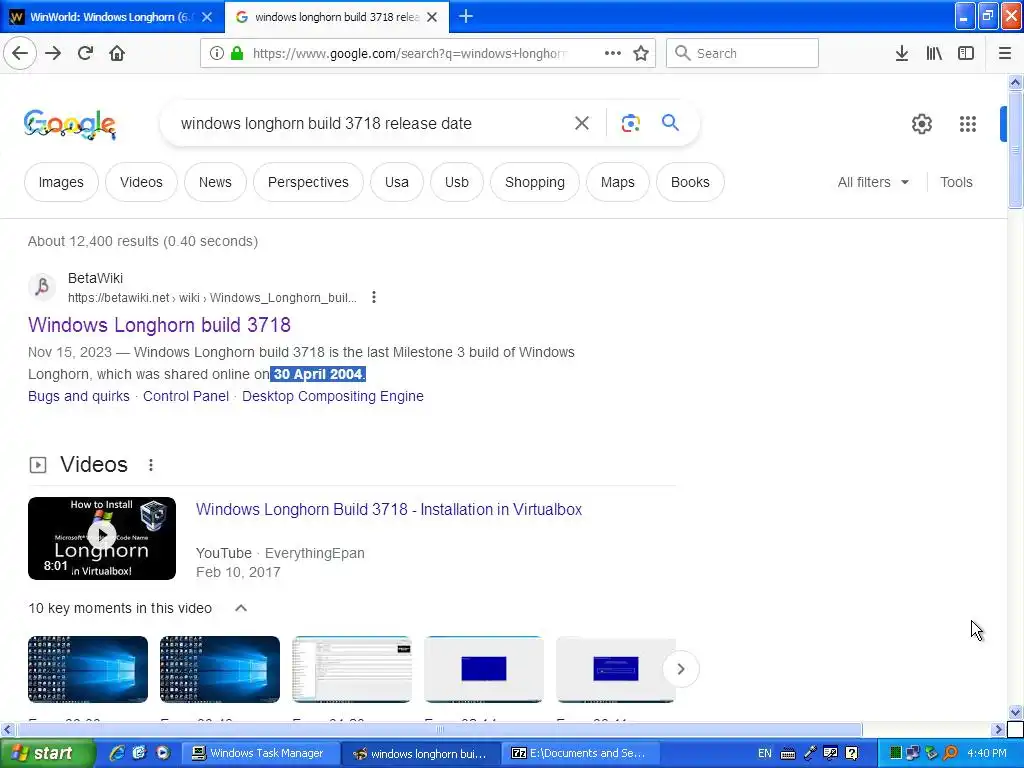Click the green padlock security icon

tap(237, 53)
